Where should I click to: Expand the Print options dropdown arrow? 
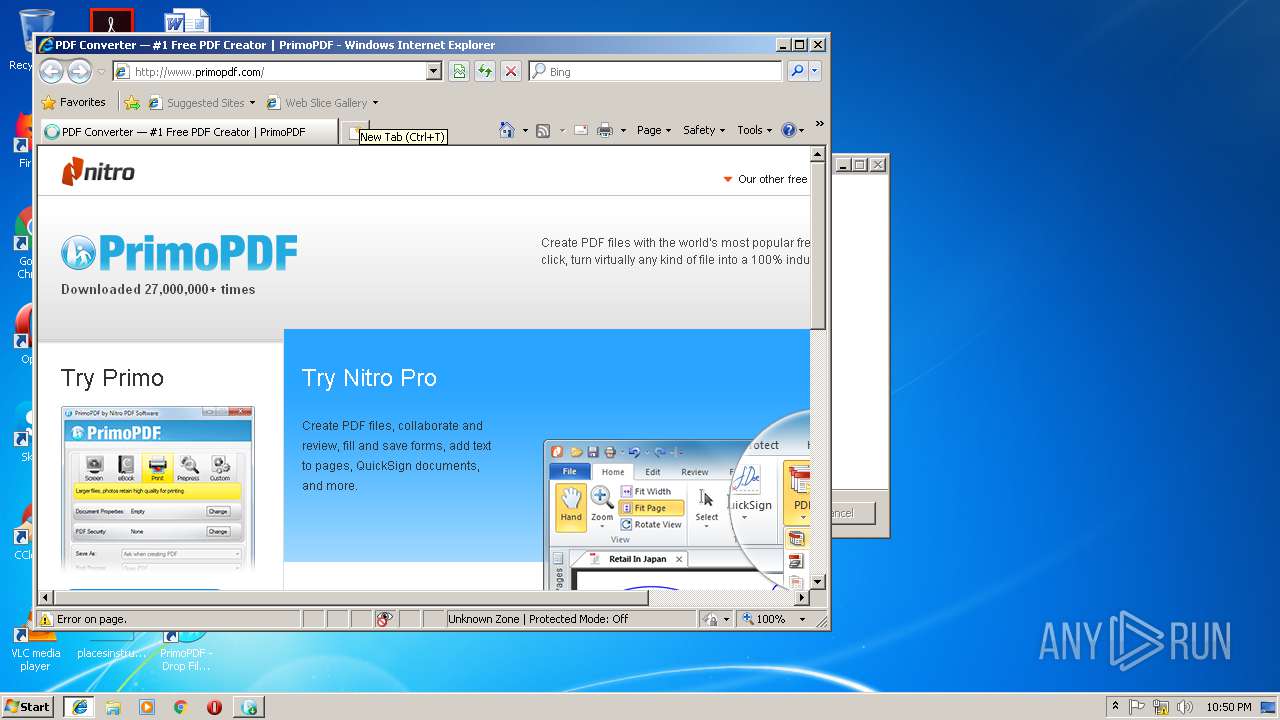(x=623, y=130)
